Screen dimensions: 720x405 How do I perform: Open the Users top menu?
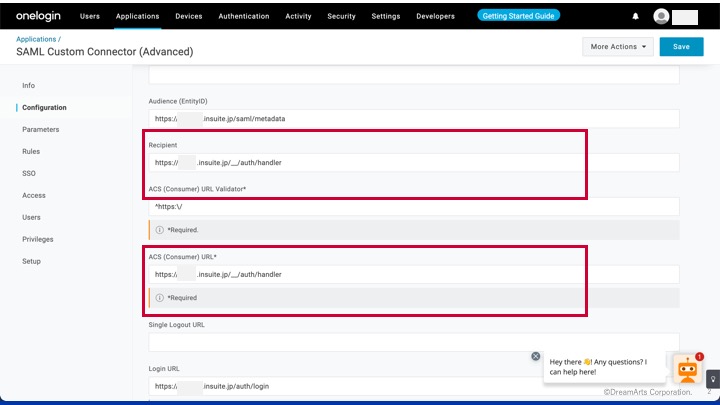tap(90, 16)
